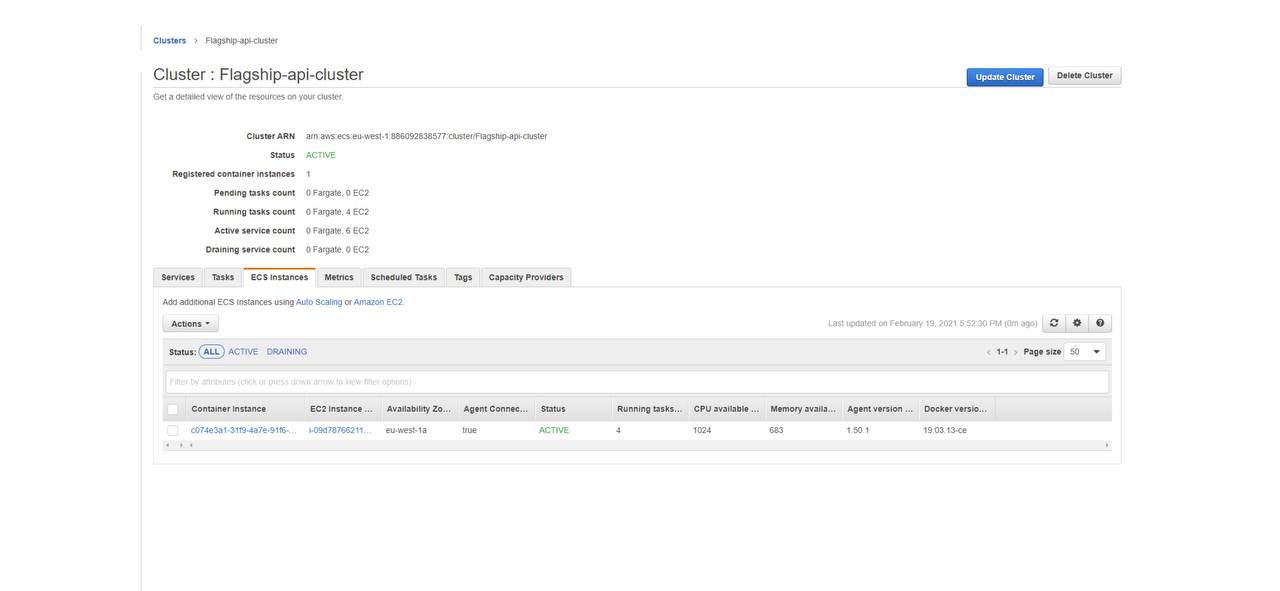This screenshot has height=591, width=1280.
Task: Select the ECS Instances tab
Action: coord(279,277)
